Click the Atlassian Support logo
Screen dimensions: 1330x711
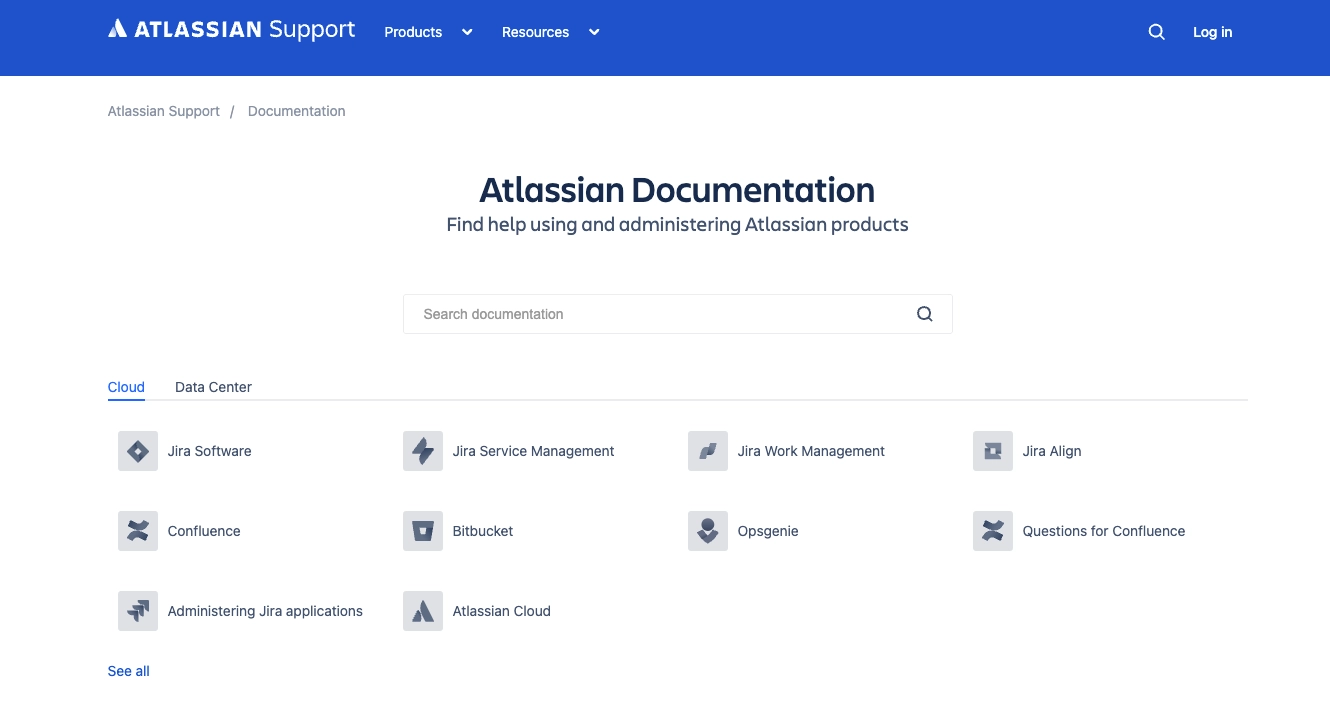[x=231, y=30]
